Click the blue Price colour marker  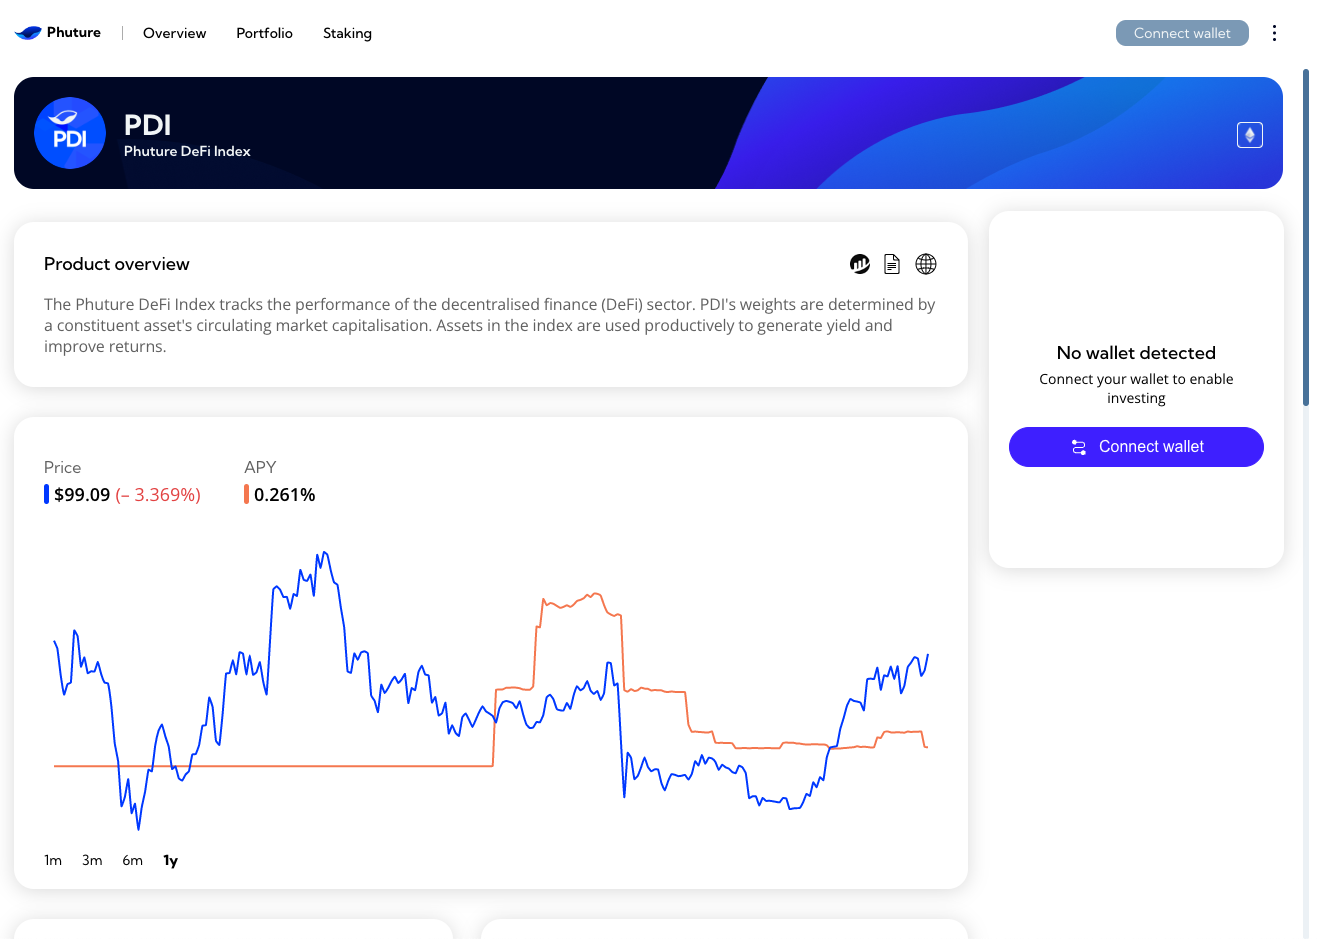pyautogui.click(x=46, y=494)
